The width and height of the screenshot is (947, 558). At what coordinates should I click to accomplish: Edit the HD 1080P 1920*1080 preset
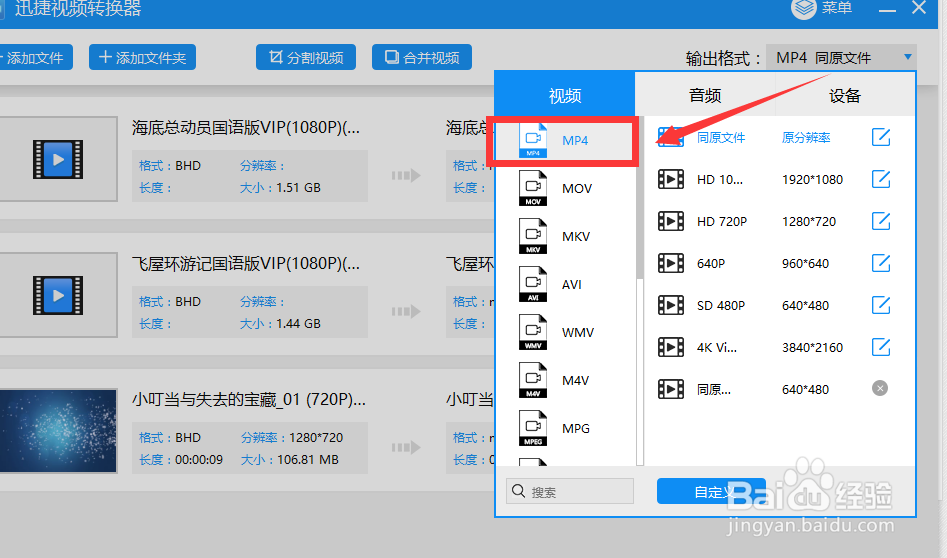click(x=881, y=179)
